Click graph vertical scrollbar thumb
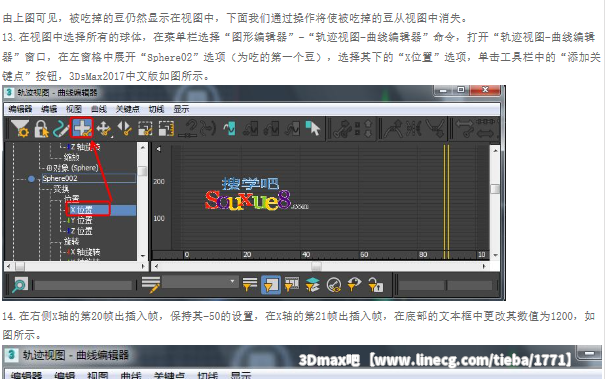The height and width of the screenshot is (379, 611). pos(495,189)
